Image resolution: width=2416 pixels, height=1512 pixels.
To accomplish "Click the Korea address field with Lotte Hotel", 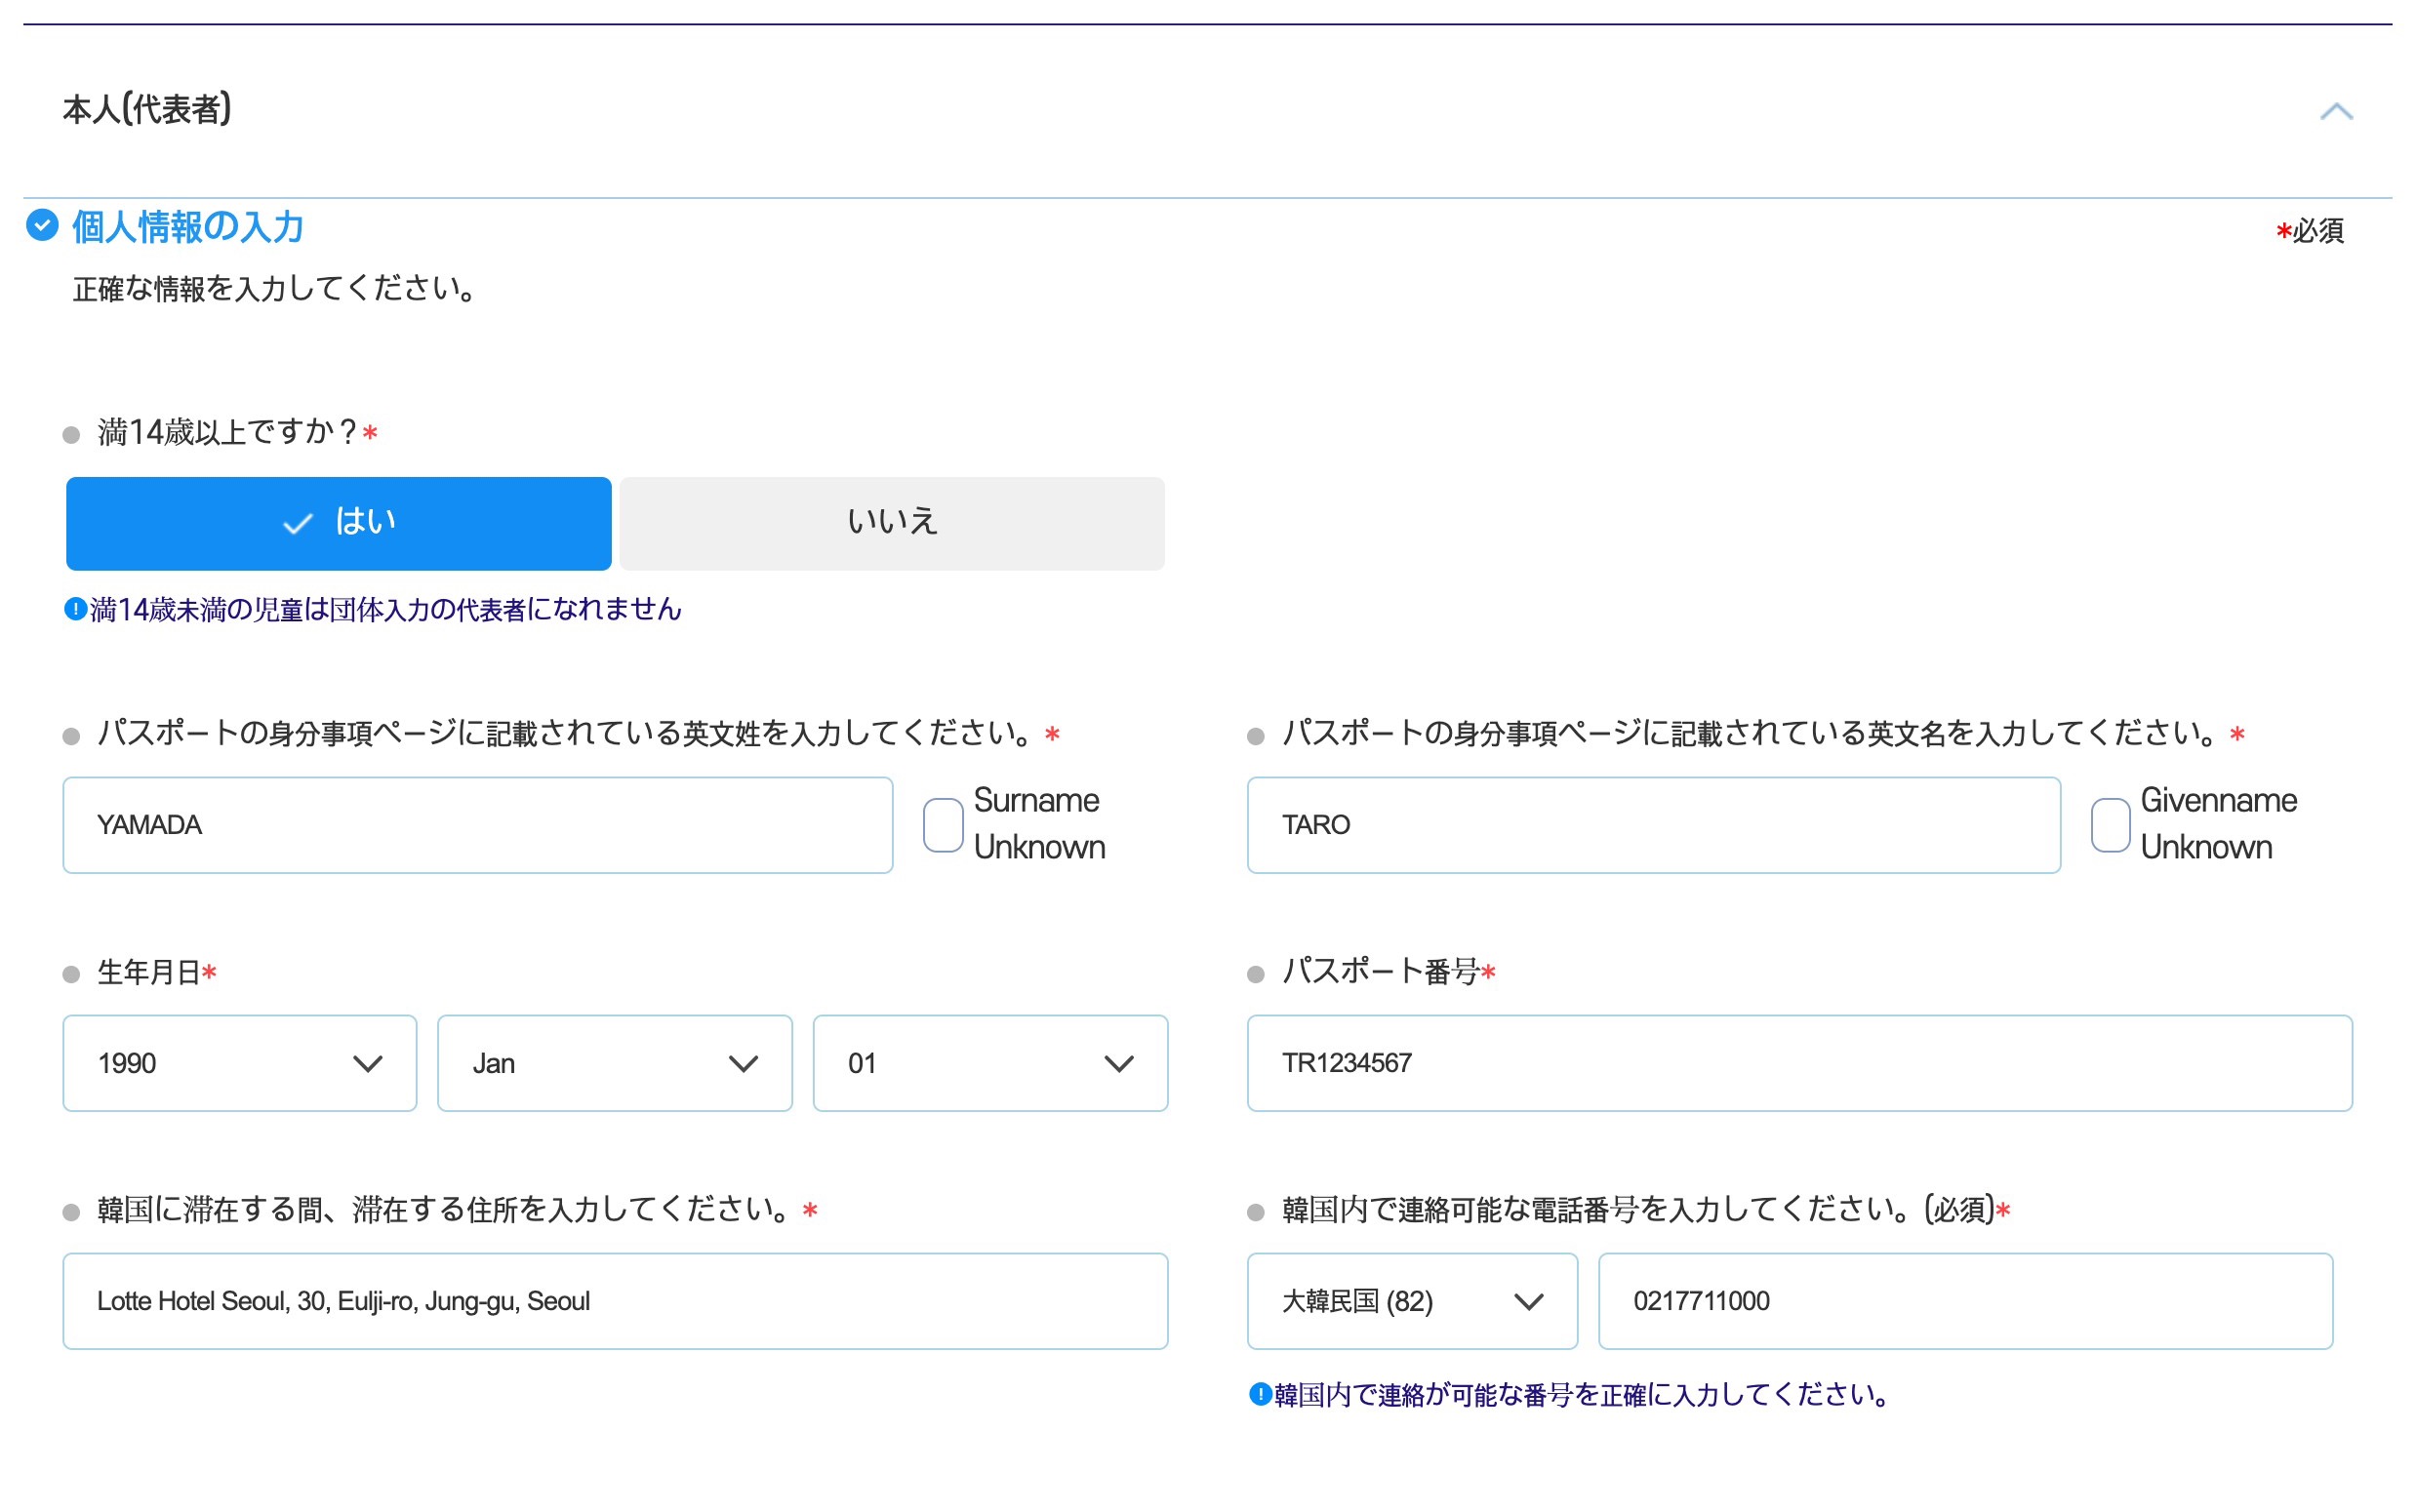I will [615, 1300].
